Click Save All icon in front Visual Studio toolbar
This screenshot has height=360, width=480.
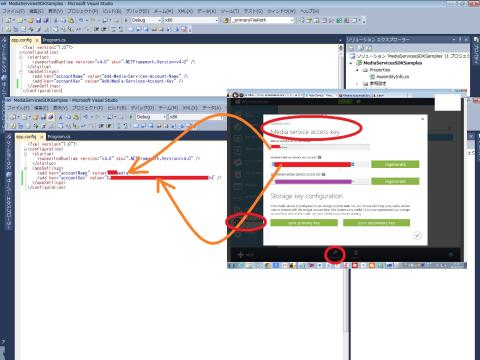(x=51, y=117)
